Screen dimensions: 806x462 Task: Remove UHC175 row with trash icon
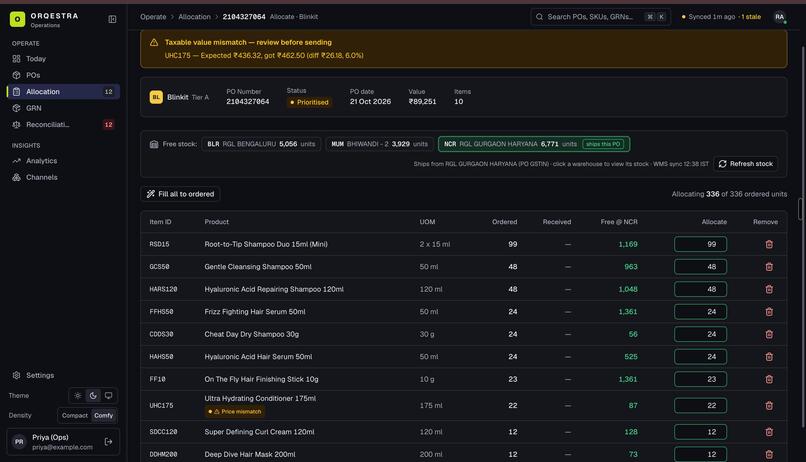(x=769, y=405)
